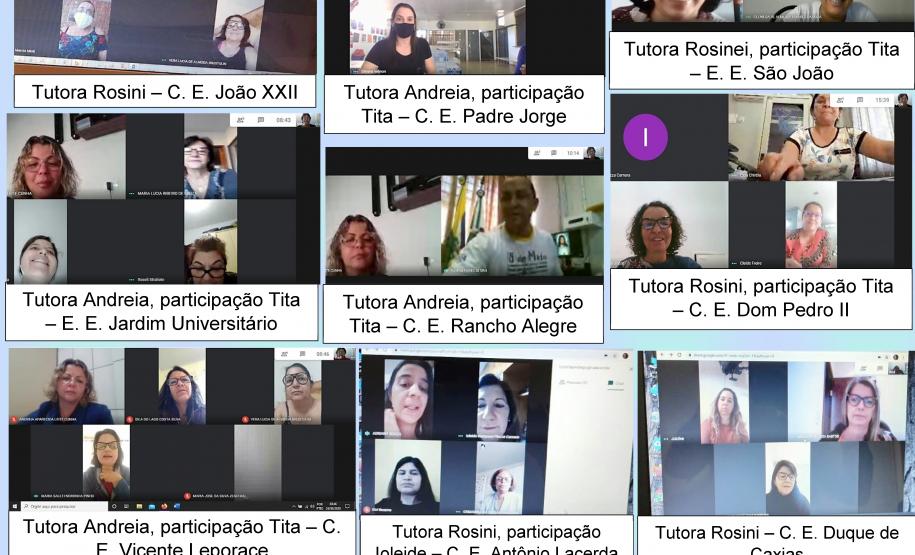Show participants in Dom Pedro II call
The height and width of the screenshot is (555, 915).
841,100
